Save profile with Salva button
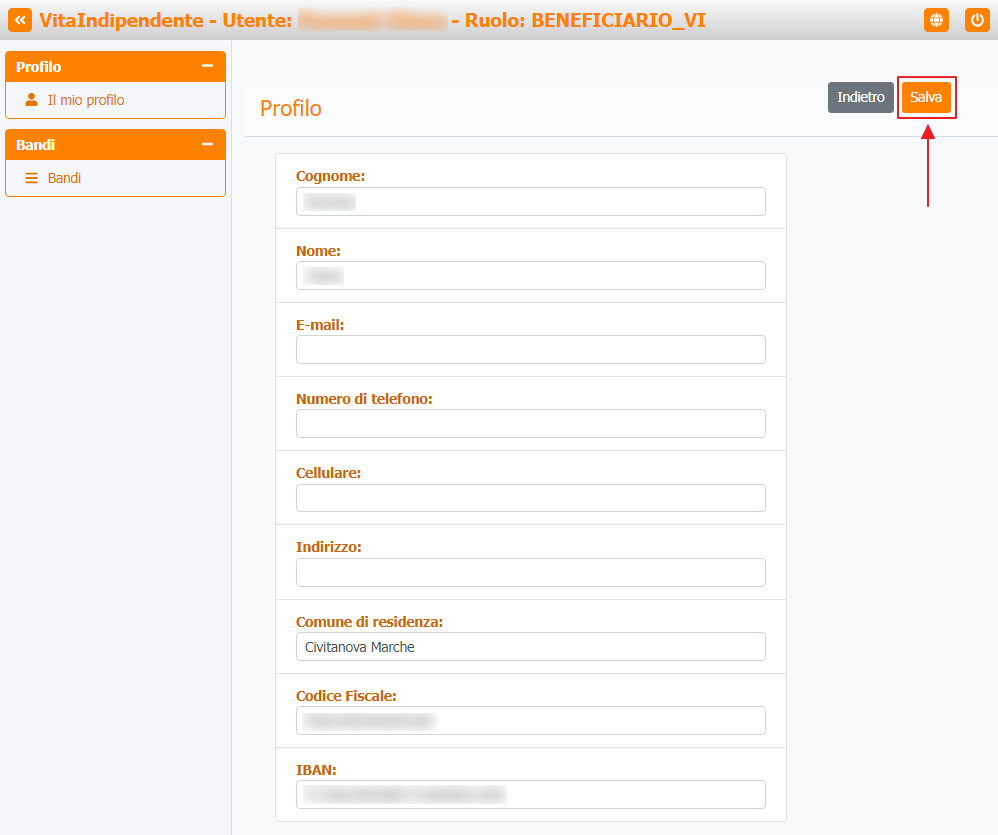 [x=926, y=97]
